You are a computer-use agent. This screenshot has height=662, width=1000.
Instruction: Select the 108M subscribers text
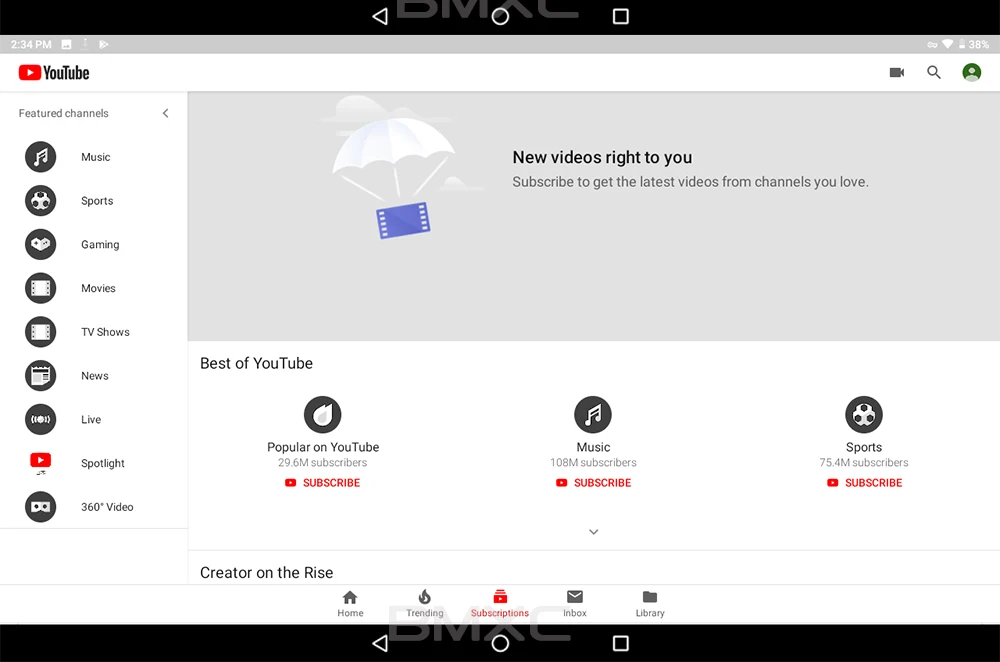click(593, 462)
